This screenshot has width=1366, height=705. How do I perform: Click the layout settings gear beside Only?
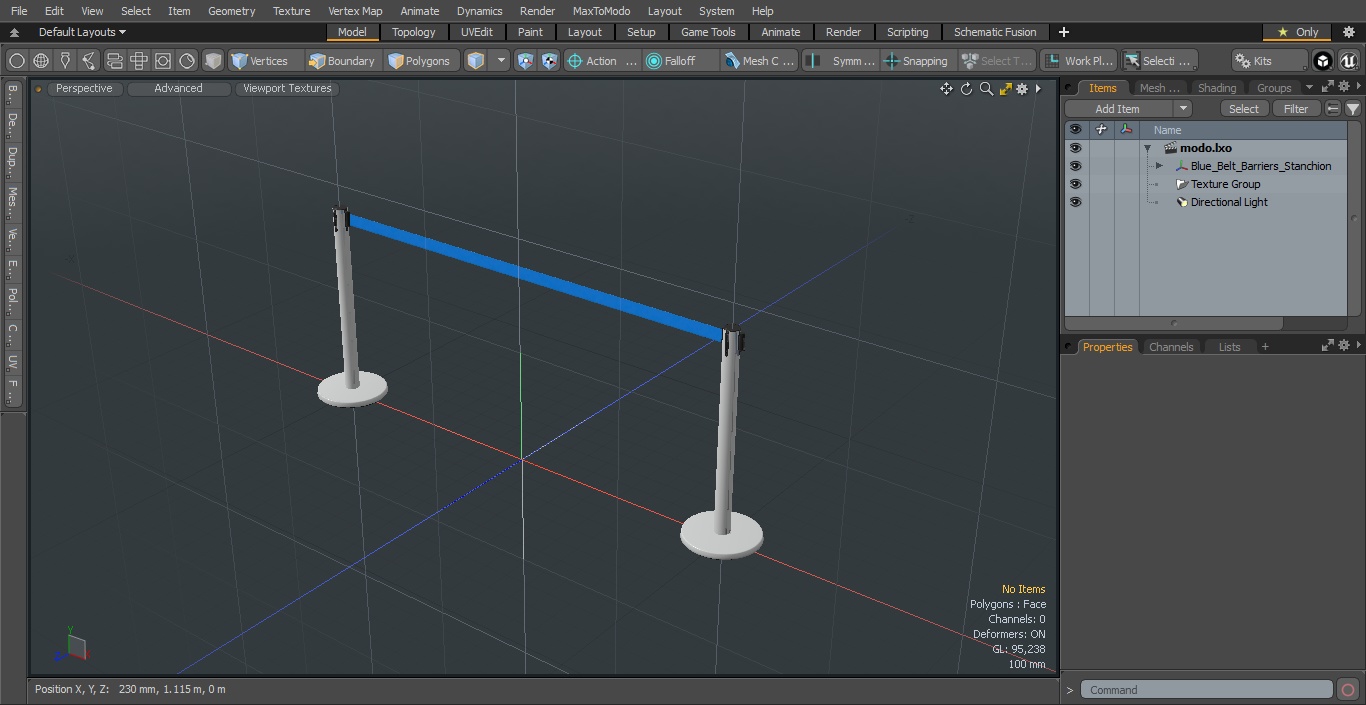tap(1348, 32)
